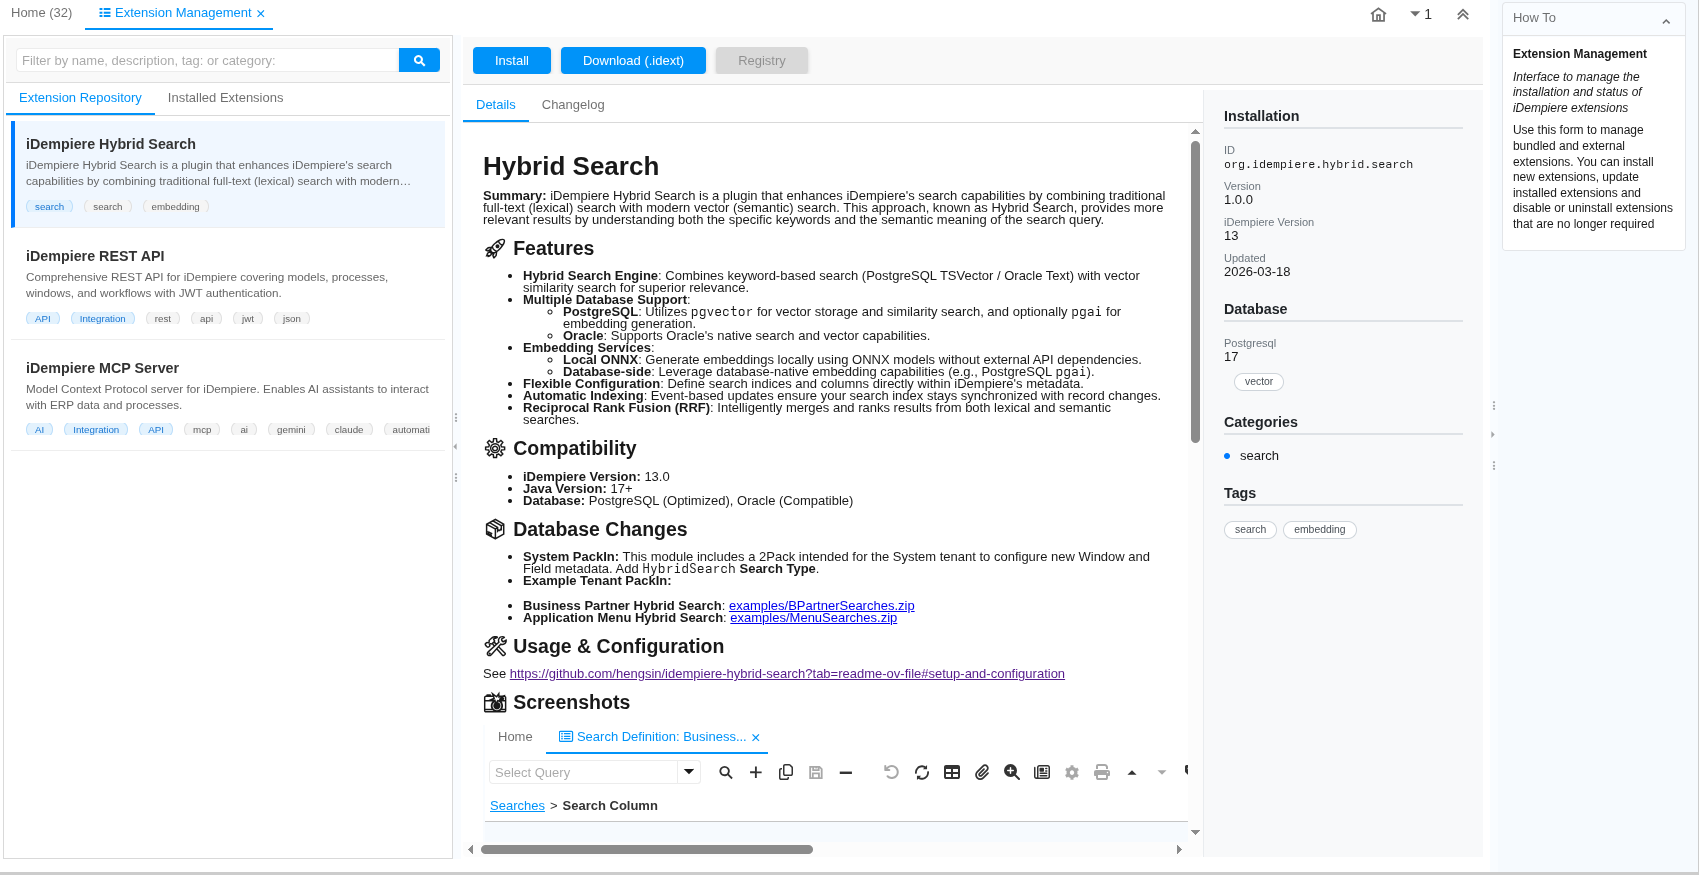Screen dimensions: 1699x875
Task: Click the right How To splitter collapse arrow
Action: (x=1493, y=435)
